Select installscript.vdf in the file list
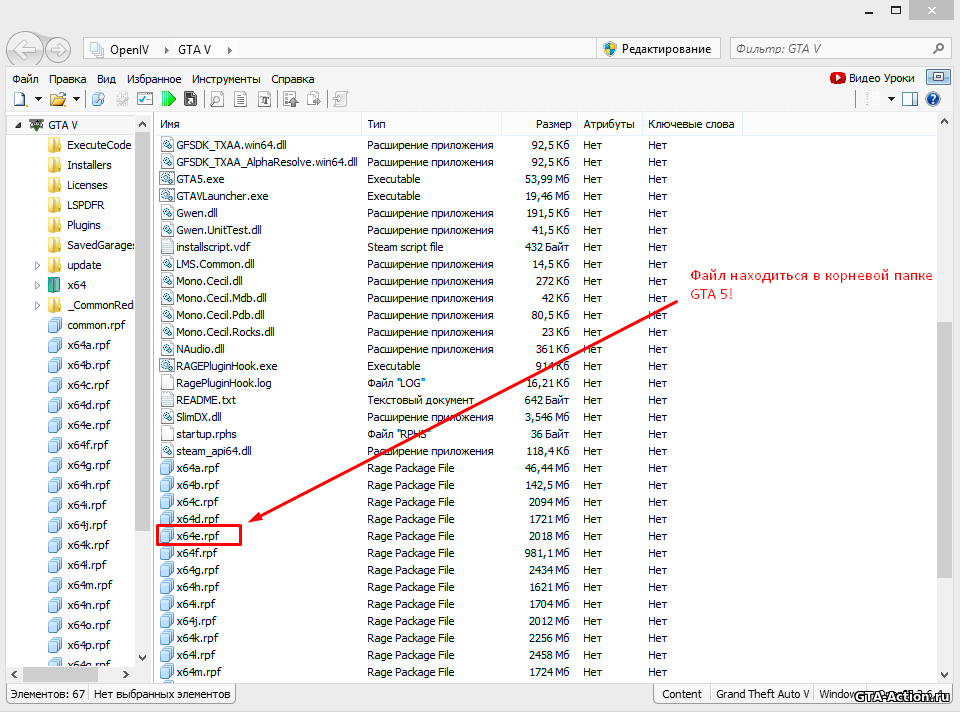The height and width of the screenshot is (712, 960). [213, 247]
